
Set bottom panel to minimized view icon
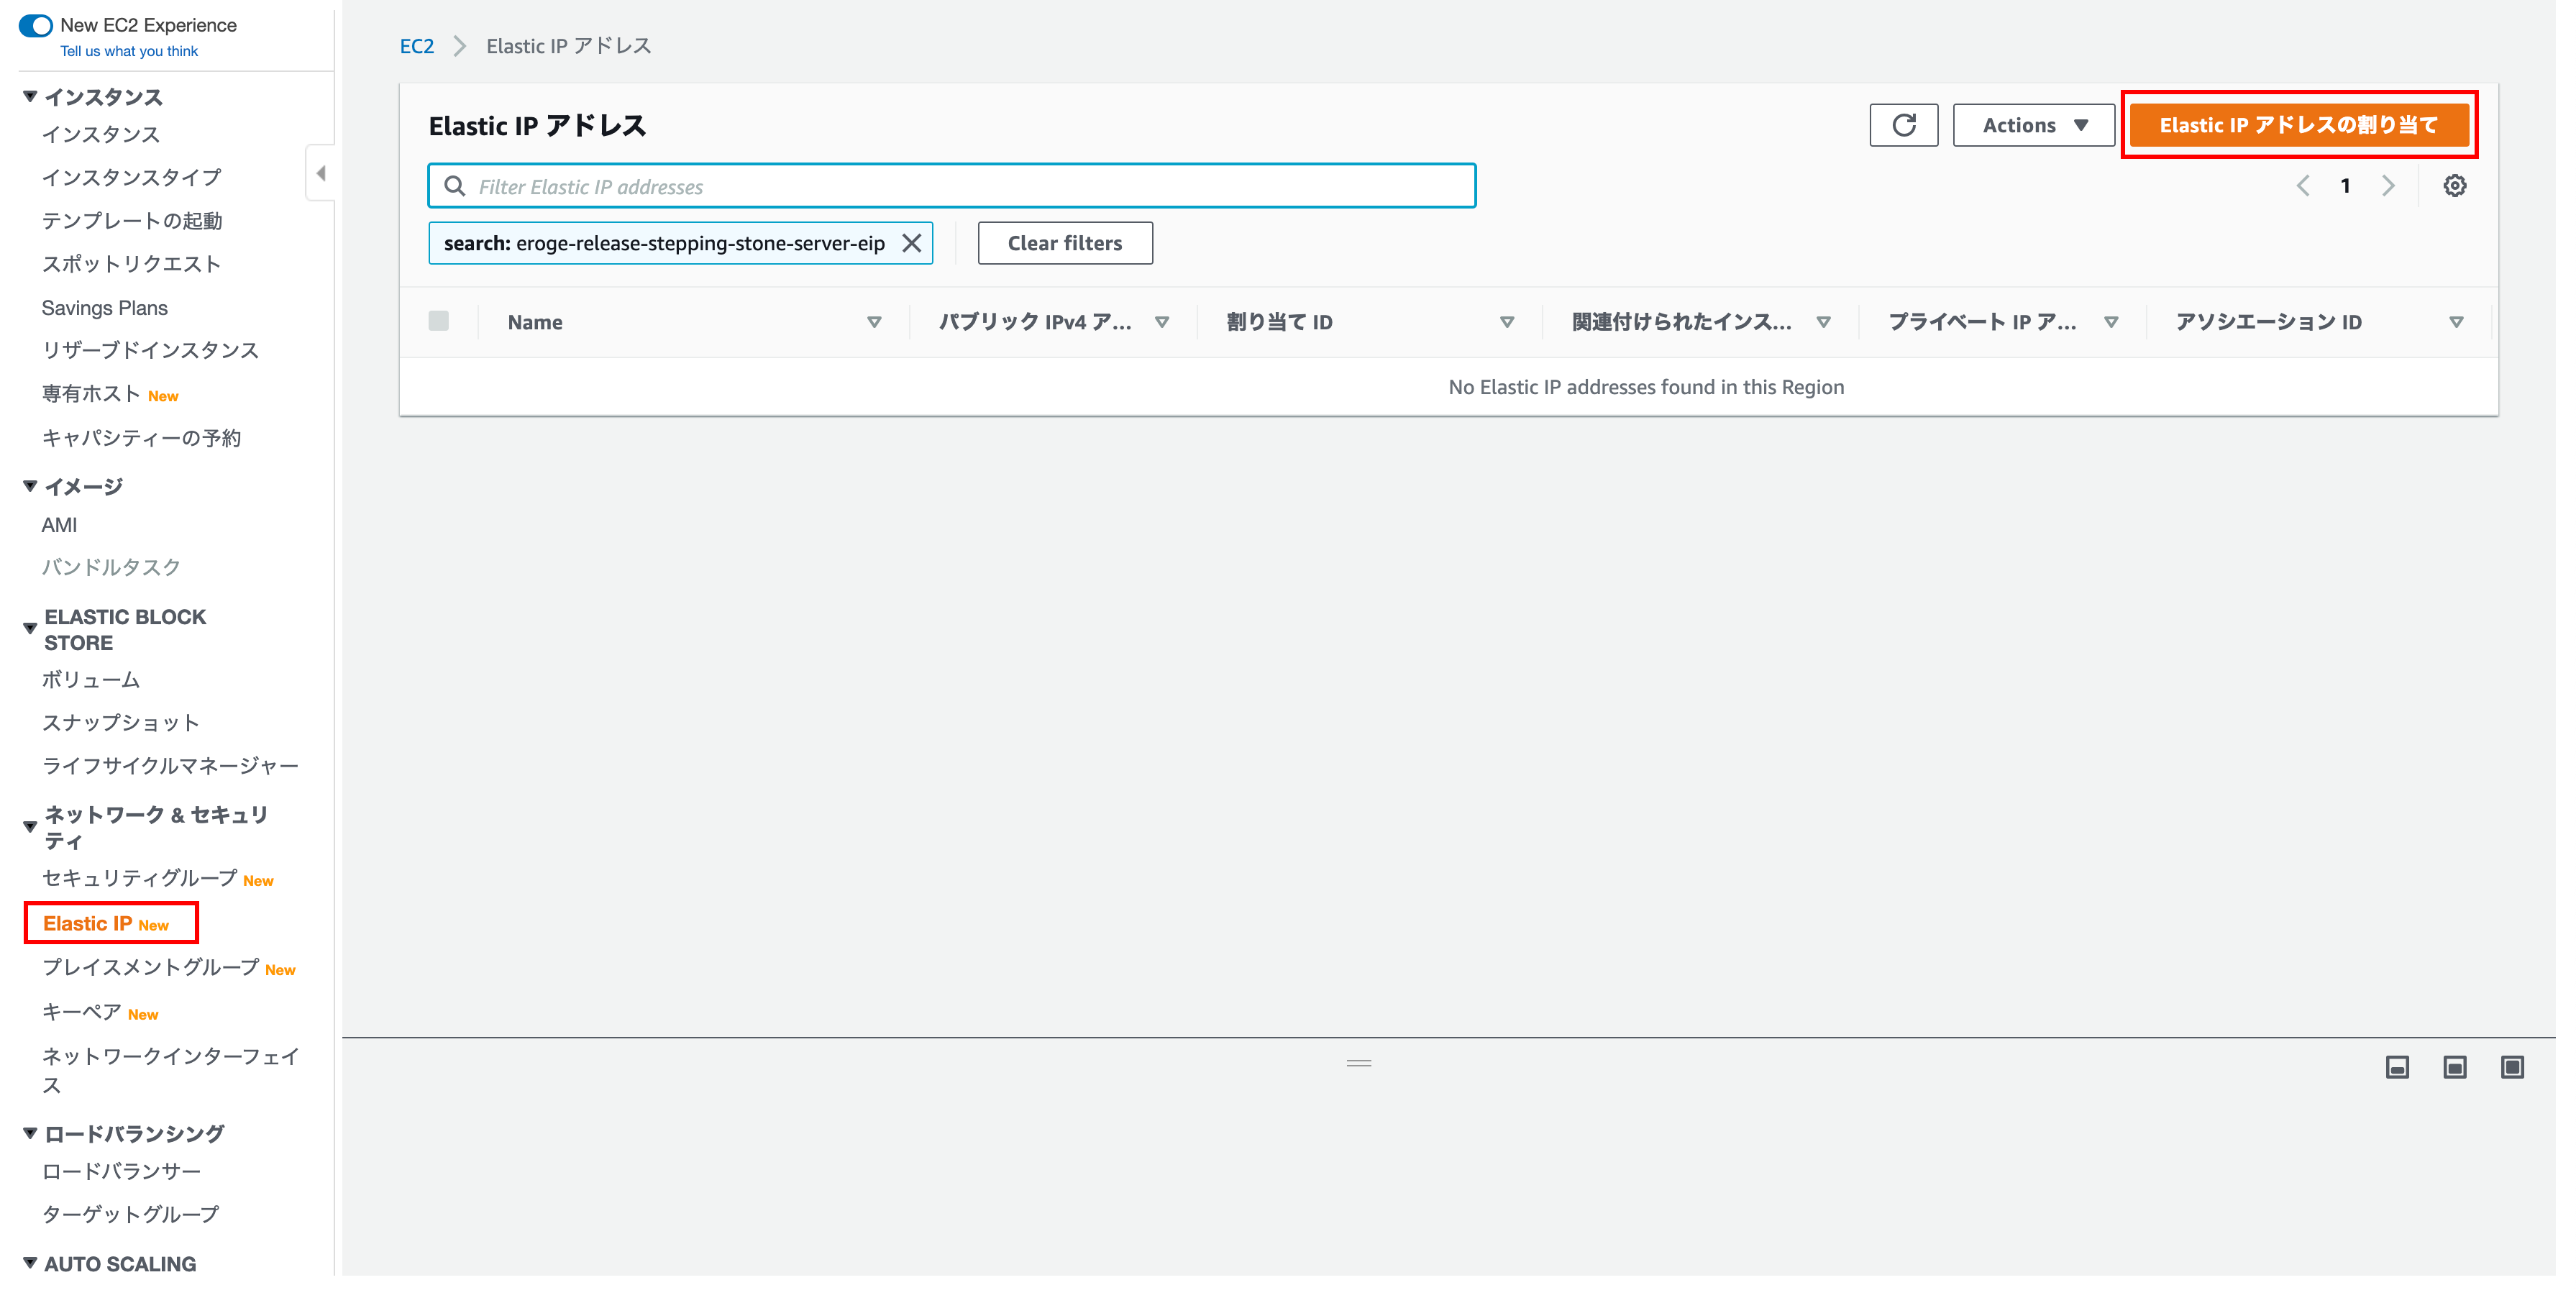2397,1067
